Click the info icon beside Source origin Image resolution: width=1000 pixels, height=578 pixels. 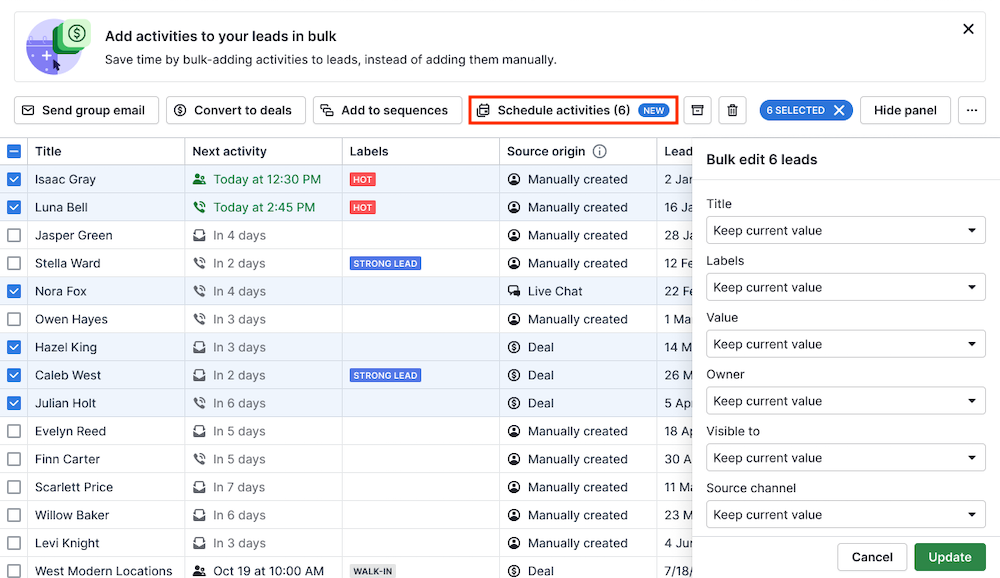(600, 152)
